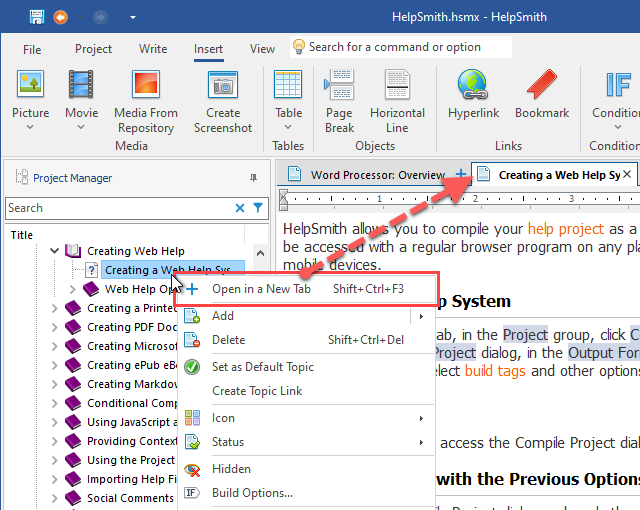Insert a Horizontal Line
Image resolution: width=640 pixels, height=510 pixels.
coord(397,101)
